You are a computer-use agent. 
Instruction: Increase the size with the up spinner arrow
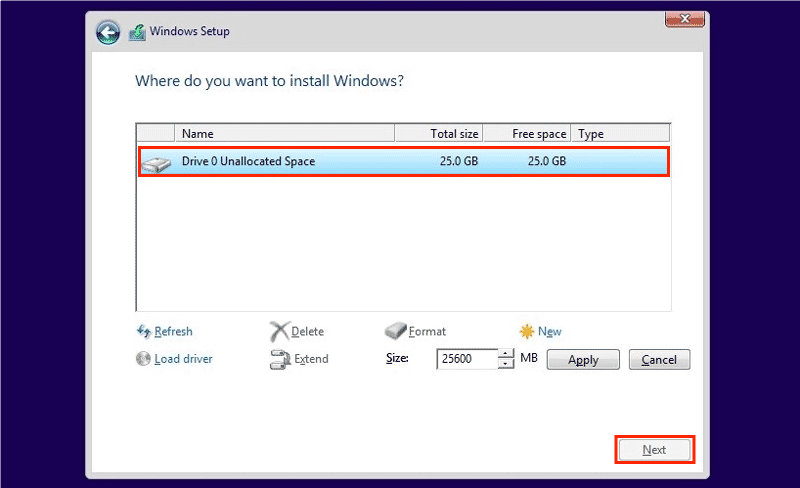pyautogui.click(x=506, y=354)
